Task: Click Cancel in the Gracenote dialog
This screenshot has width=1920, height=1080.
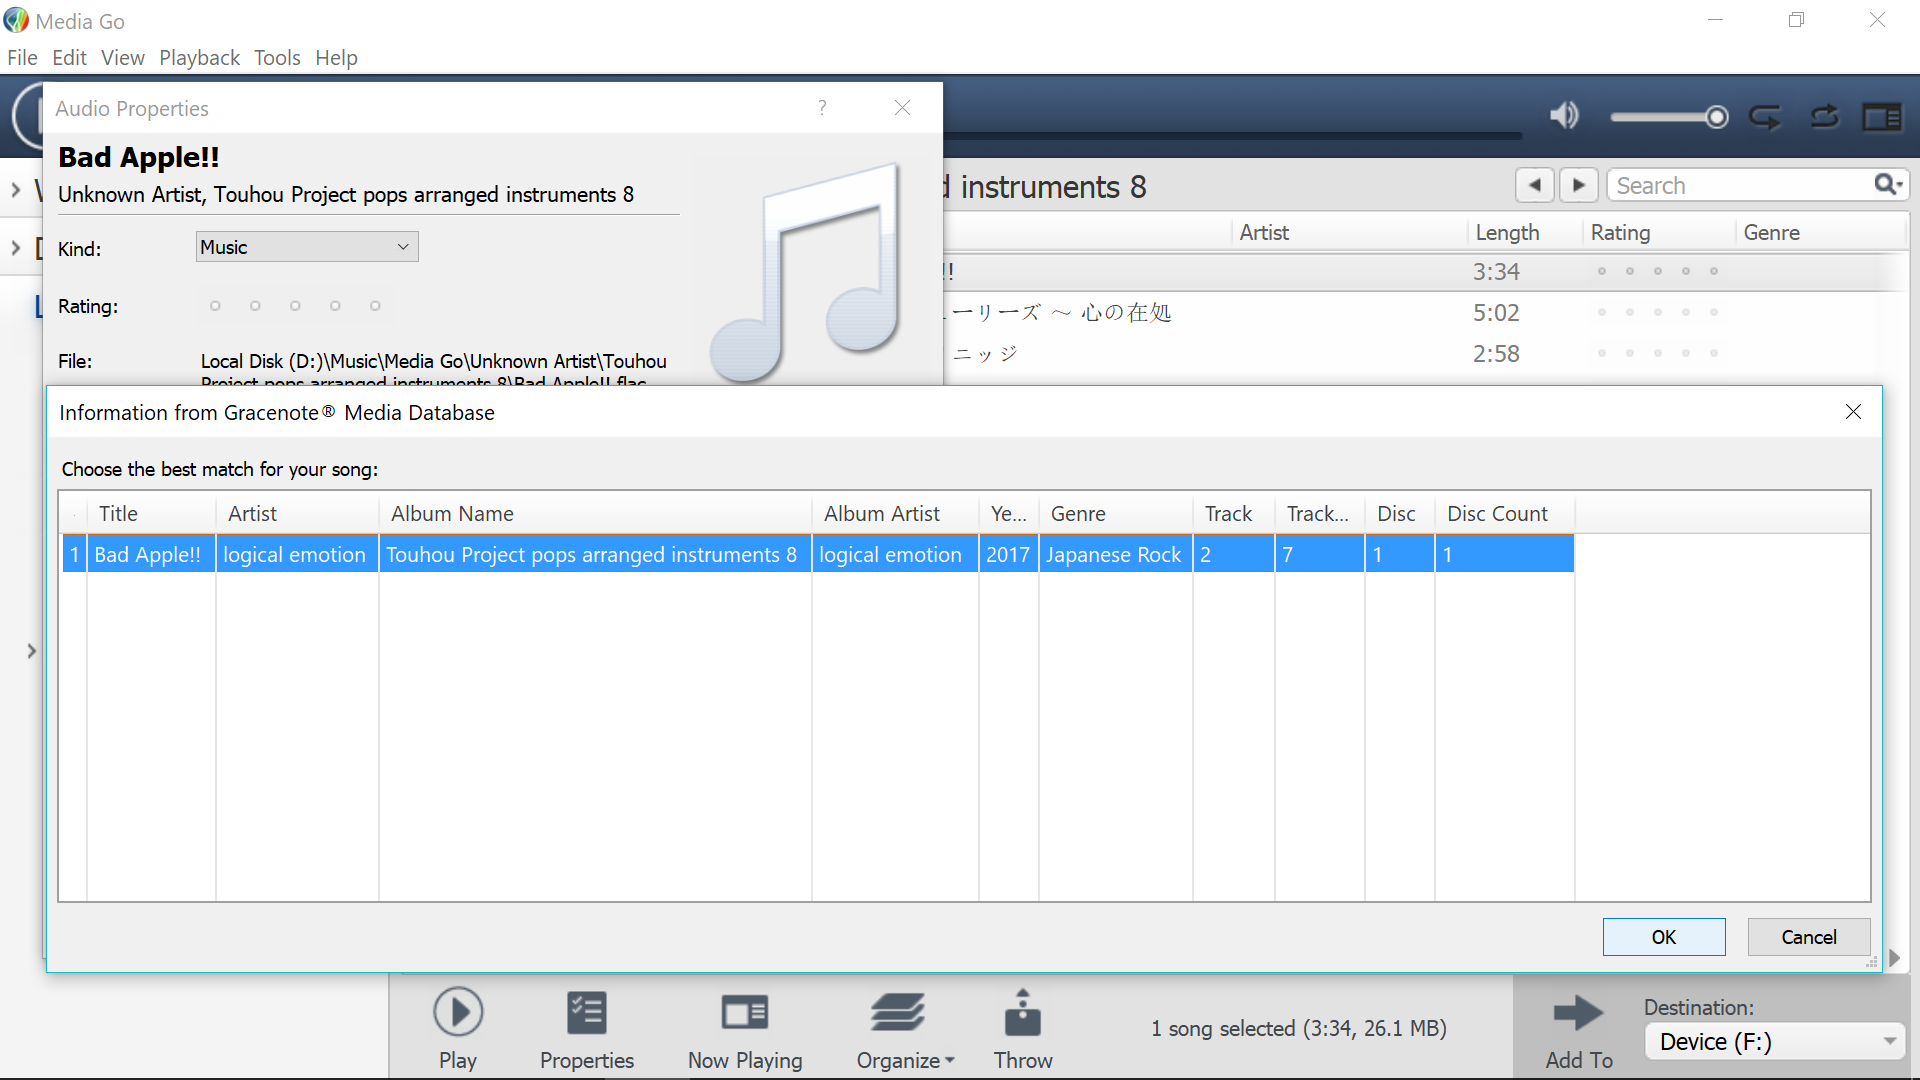Action: pos(1808,937)
